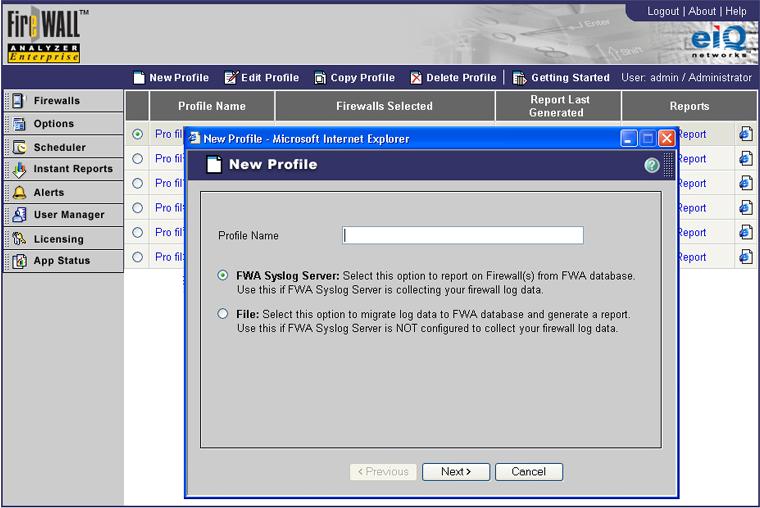Viewport: 760px width, 508px height.
Task: Select the FWA Syslog Server option
Action: [223, 275]
